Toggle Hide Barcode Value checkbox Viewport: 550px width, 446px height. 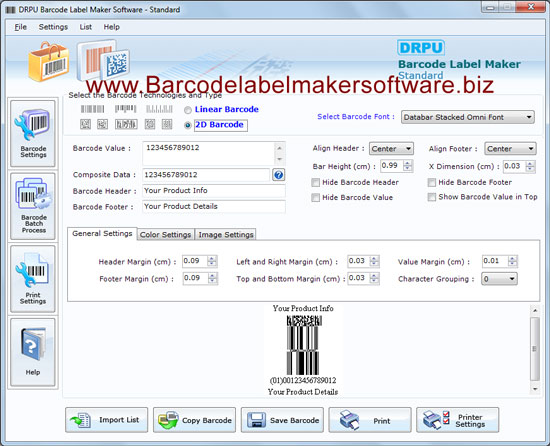click(316, 197)
